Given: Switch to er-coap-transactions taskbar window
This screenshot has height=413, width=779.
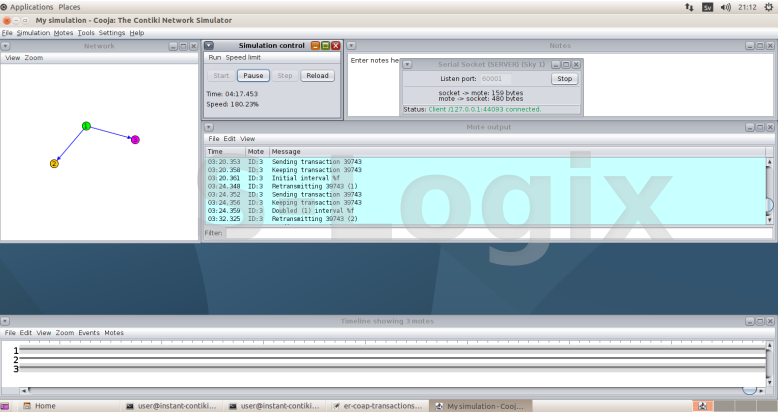Looking at the screenshot, I should point(378,406).
